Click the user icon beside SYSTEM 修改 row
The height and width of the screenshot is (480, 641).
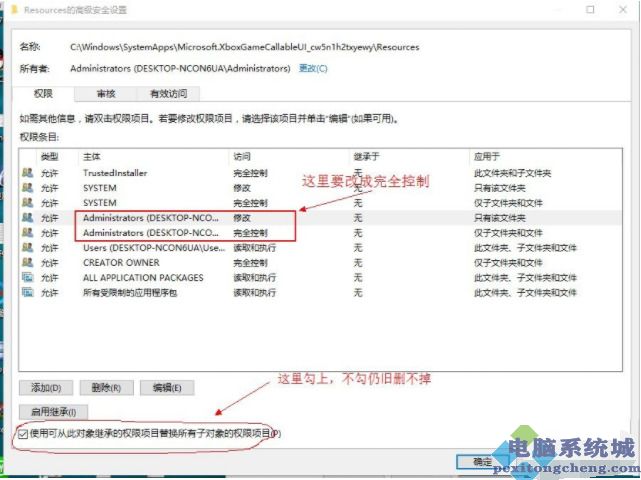tap(28, 188)
